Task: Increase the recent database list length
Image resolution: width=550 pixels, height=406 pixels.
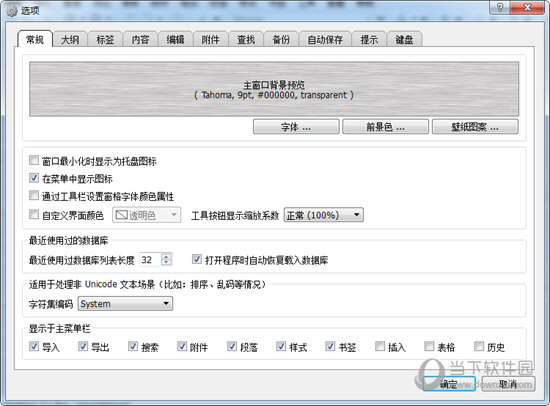Action: coord(166,257)
